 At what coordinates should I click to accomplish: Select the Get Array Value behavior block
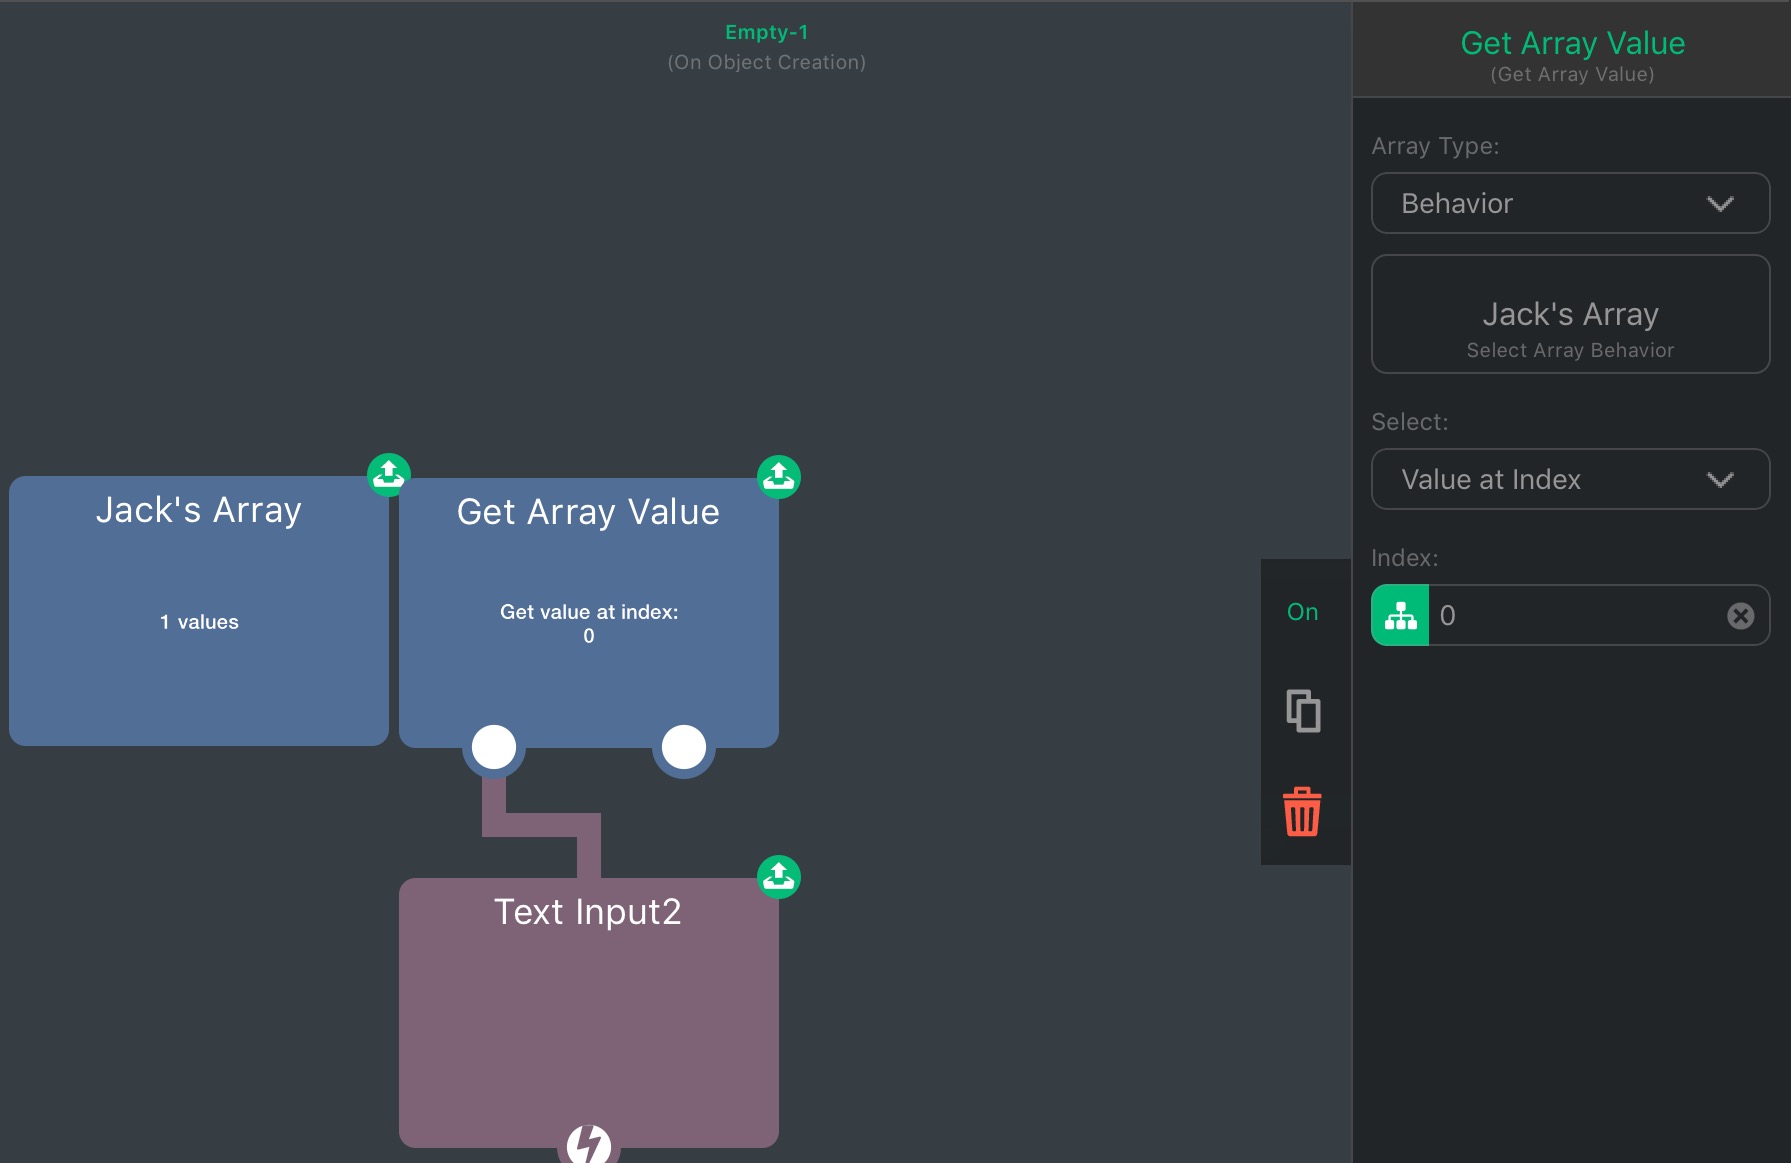588,580
